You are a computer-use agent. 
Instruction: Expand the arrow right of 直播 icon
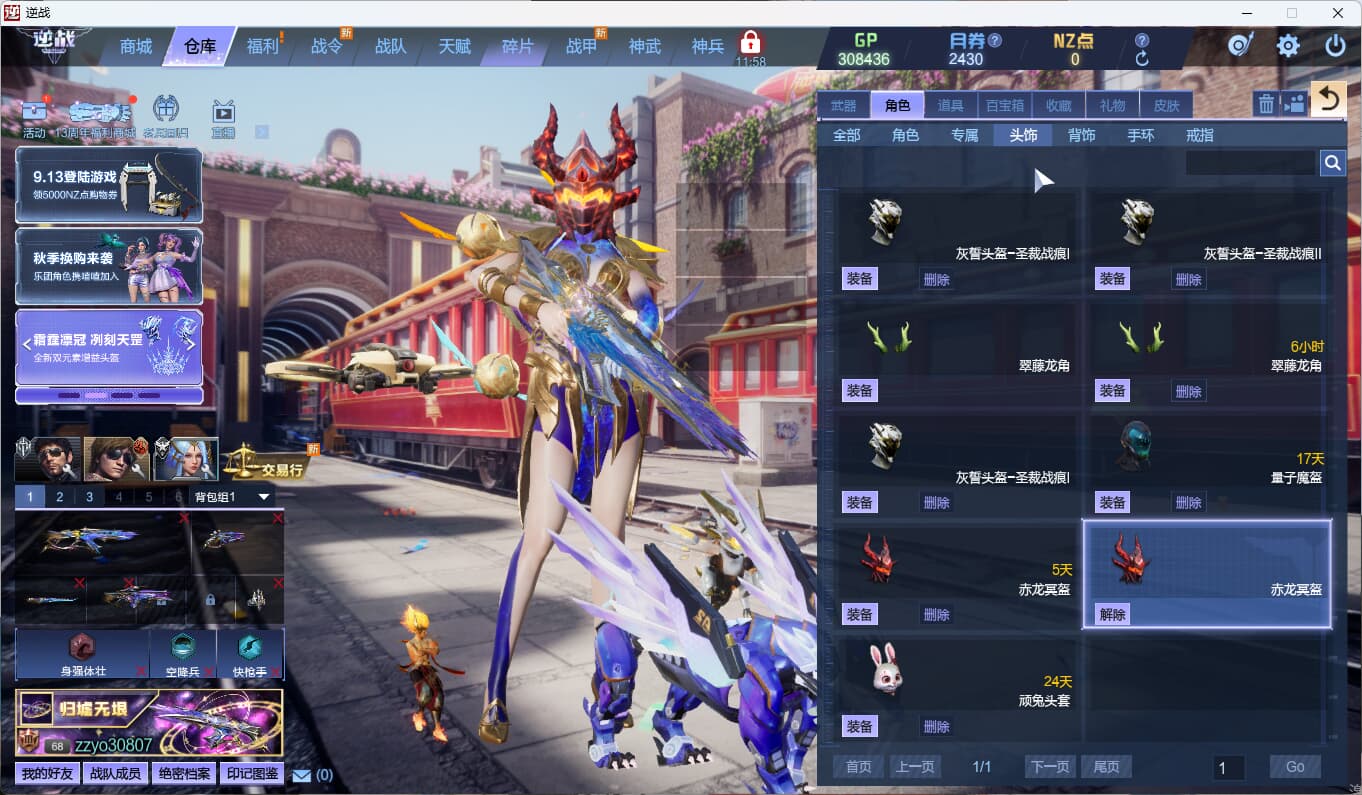point(262,131)
